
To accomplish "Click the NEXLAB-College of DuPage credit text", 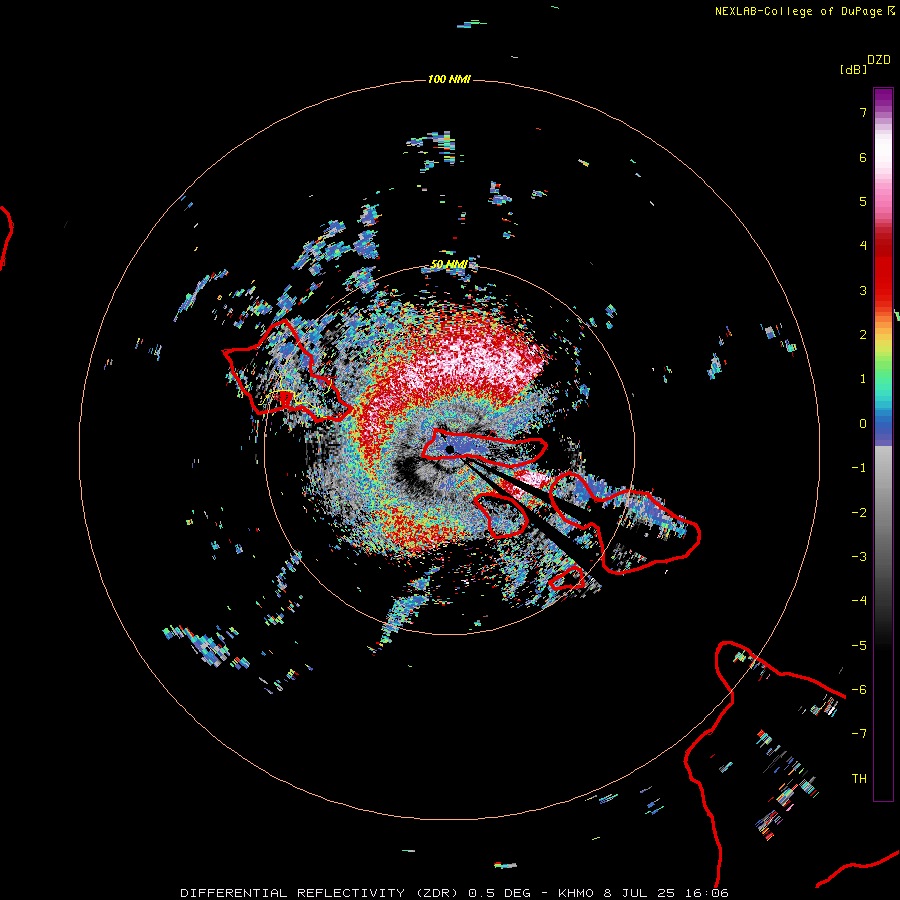I will pos(800,11).
